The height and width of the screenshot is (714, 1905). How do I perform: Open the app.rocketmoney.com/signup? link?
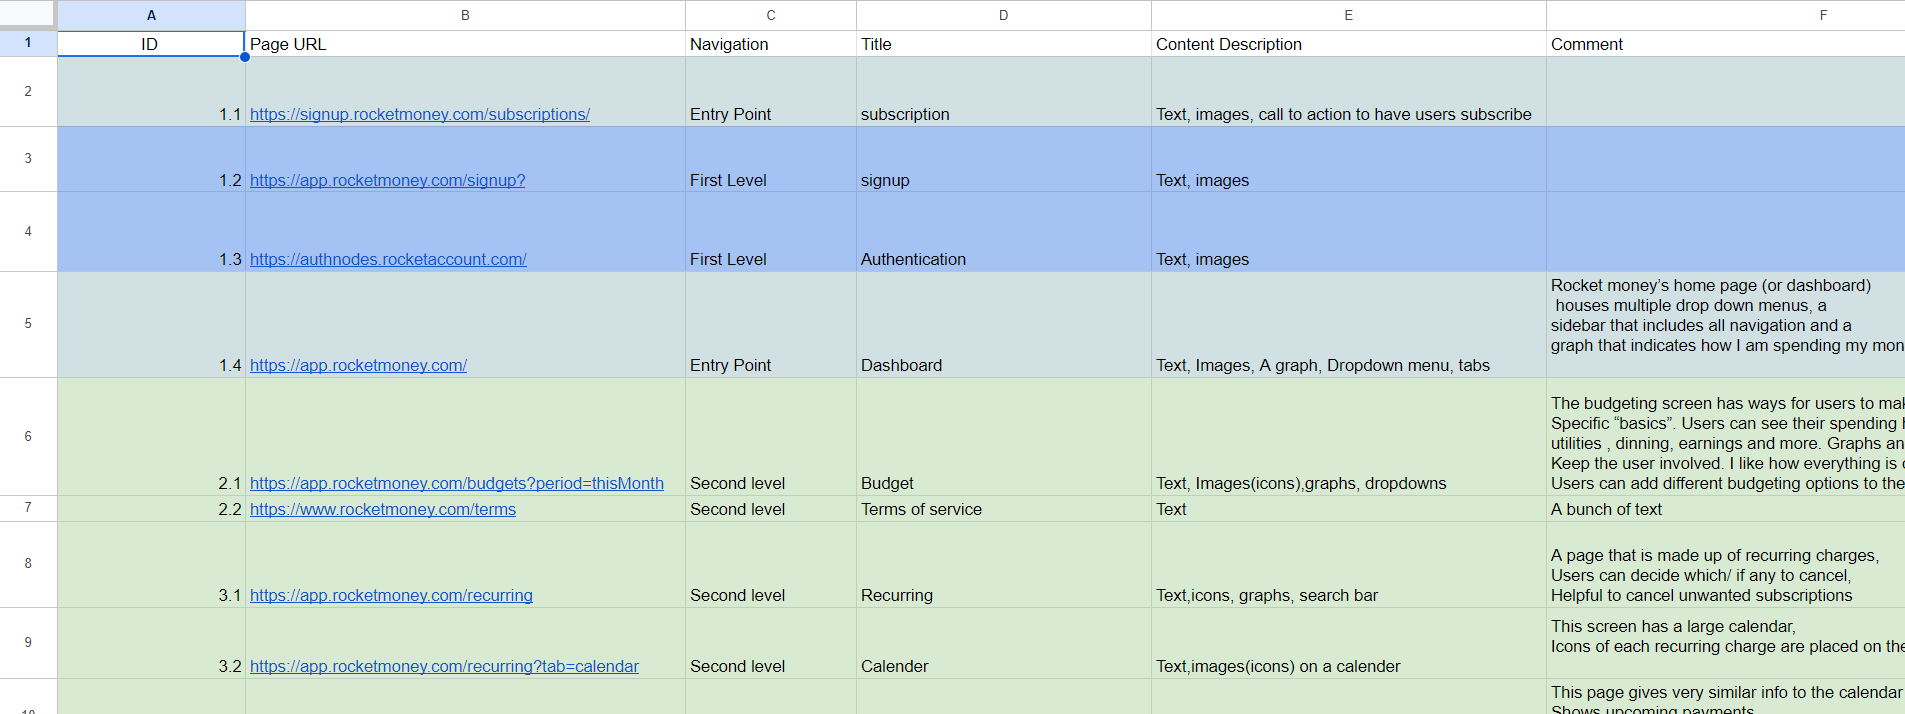(387, 180)
